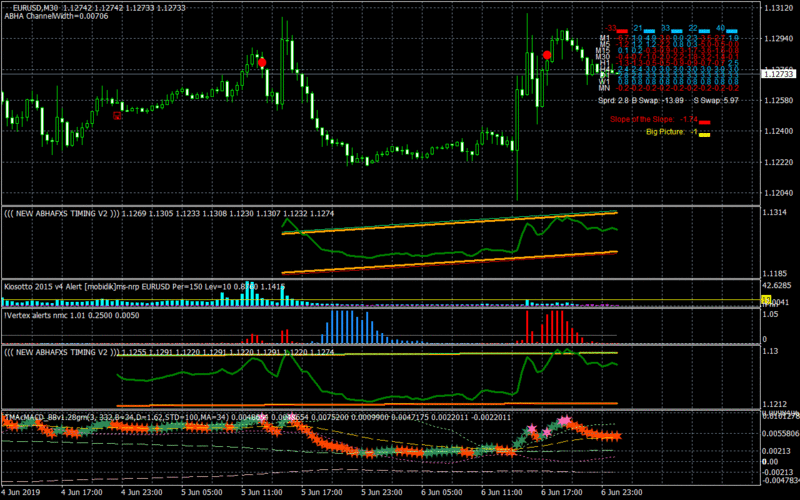This screenshot has width=800, height=500.
Task: Click the S Swap: 5.97 readout
Action: coord(716,101)
